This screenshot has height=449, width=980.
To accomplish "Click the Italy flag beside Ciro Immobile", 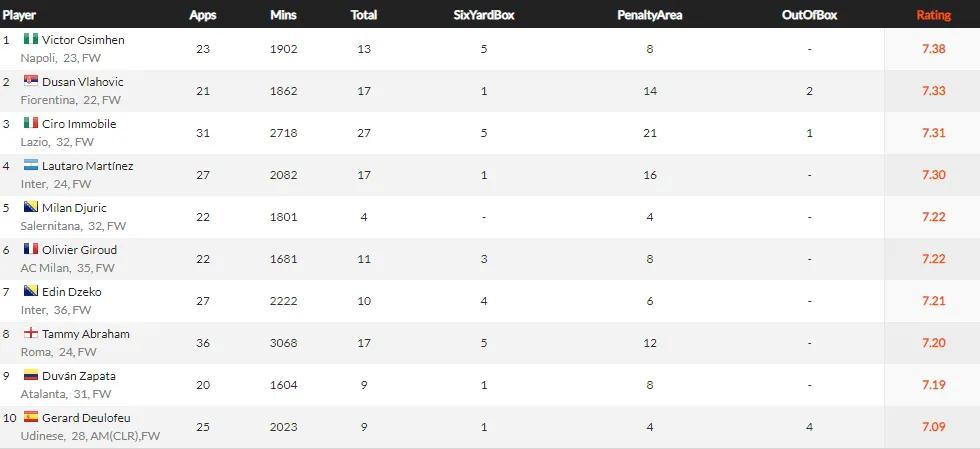I will 31,124.
